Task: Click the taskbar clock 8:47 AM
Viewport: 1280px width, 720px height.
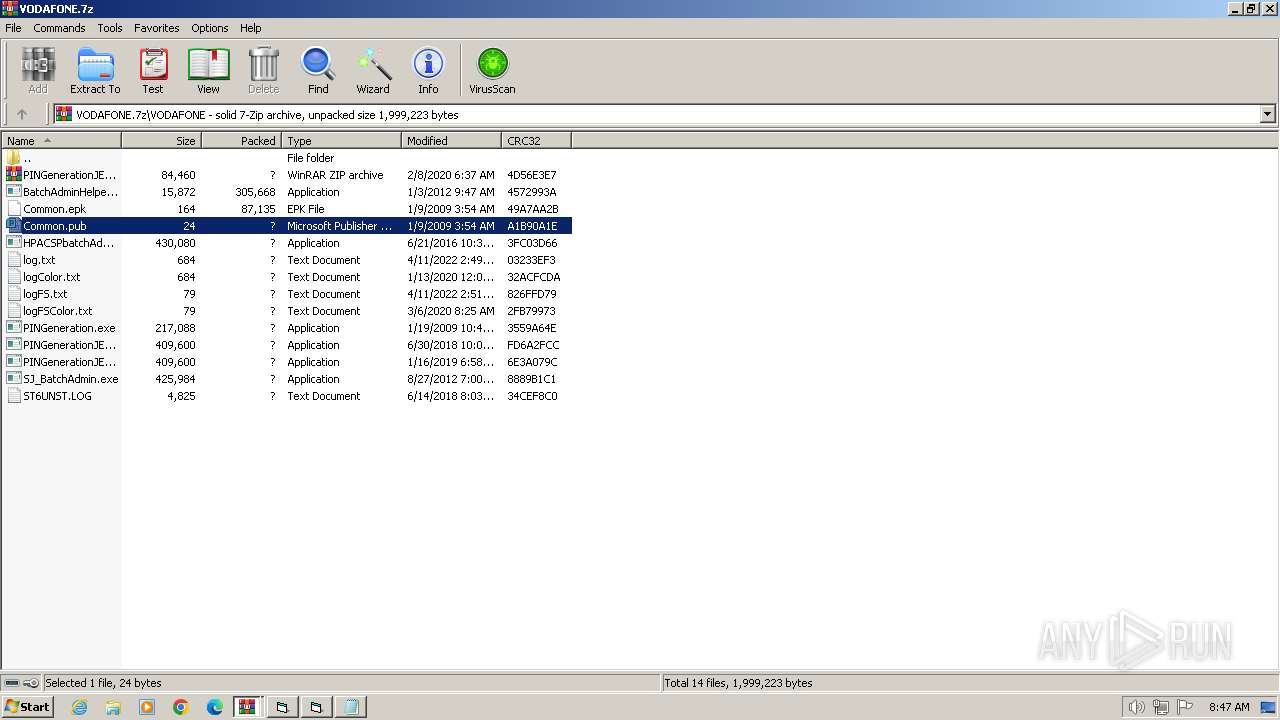Action: (1229, 707)
